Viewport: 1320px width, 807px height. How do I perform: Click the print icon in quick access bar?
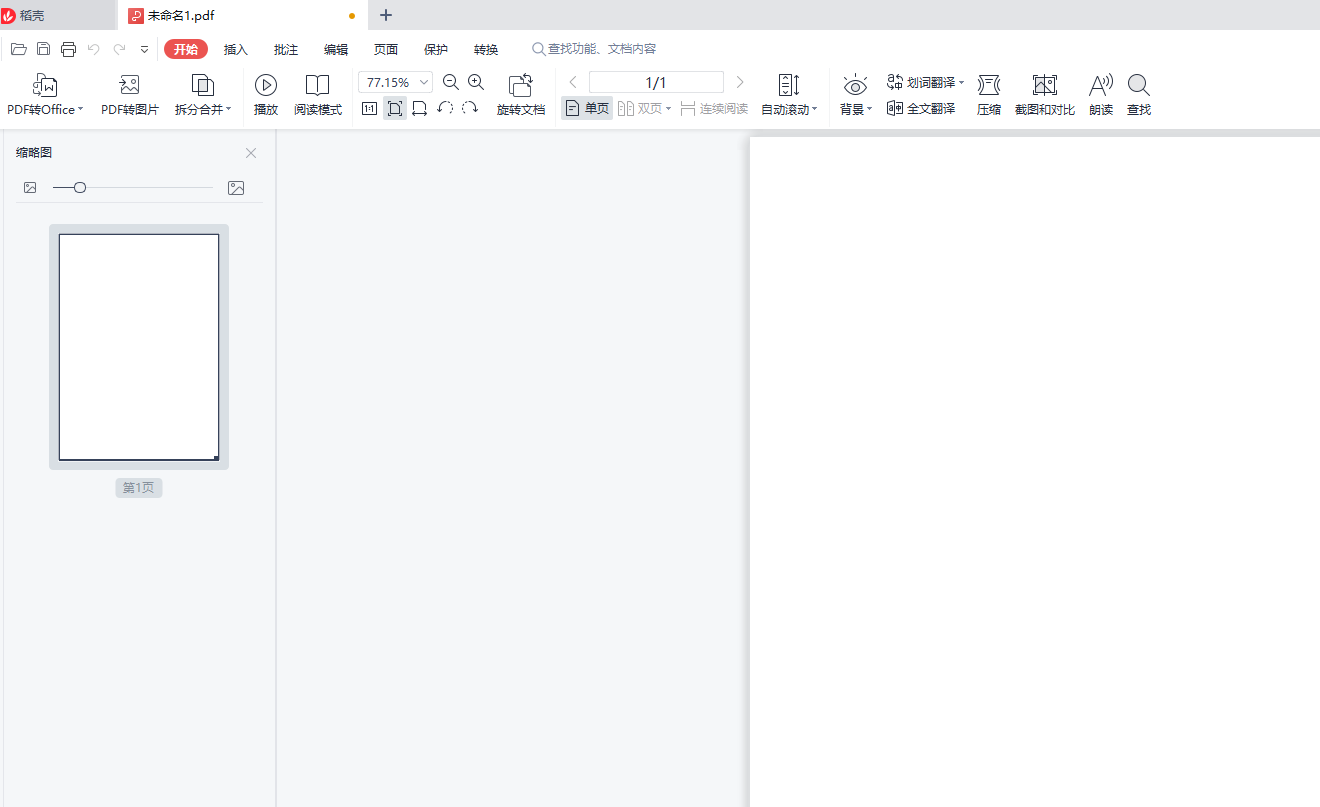click(x=69, y=49)
